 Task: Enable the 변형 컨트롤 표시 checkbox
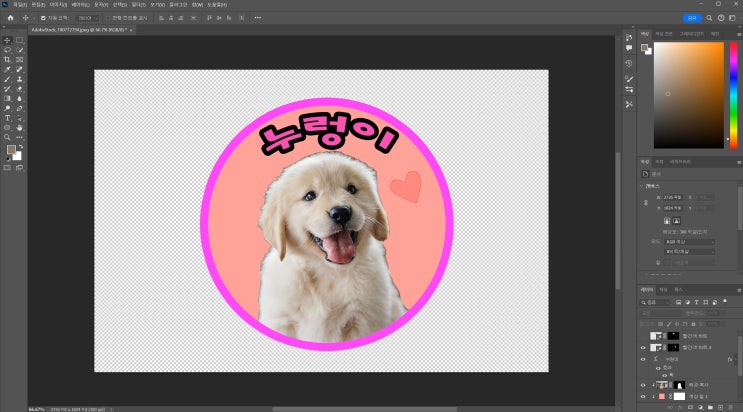108,18
